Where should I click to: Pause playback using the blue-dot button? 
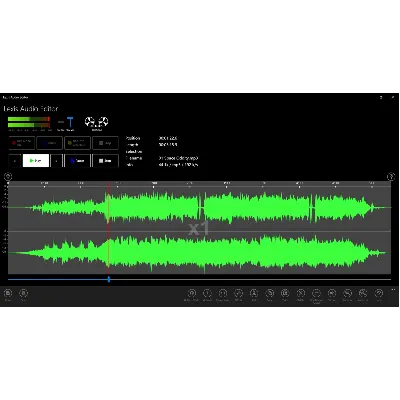pos(77,161)
